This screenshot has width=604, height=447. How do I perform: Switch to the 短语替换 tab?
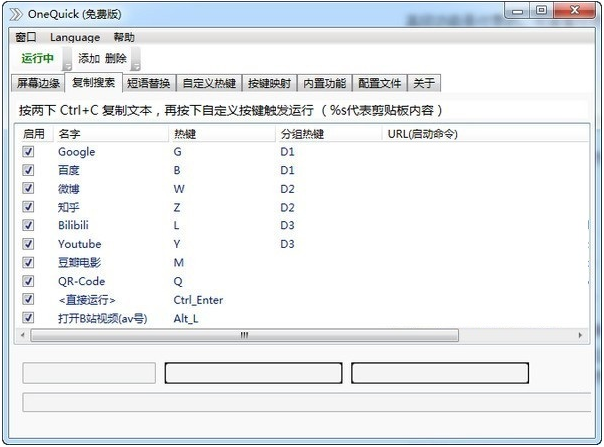click(x=149, y=83)
